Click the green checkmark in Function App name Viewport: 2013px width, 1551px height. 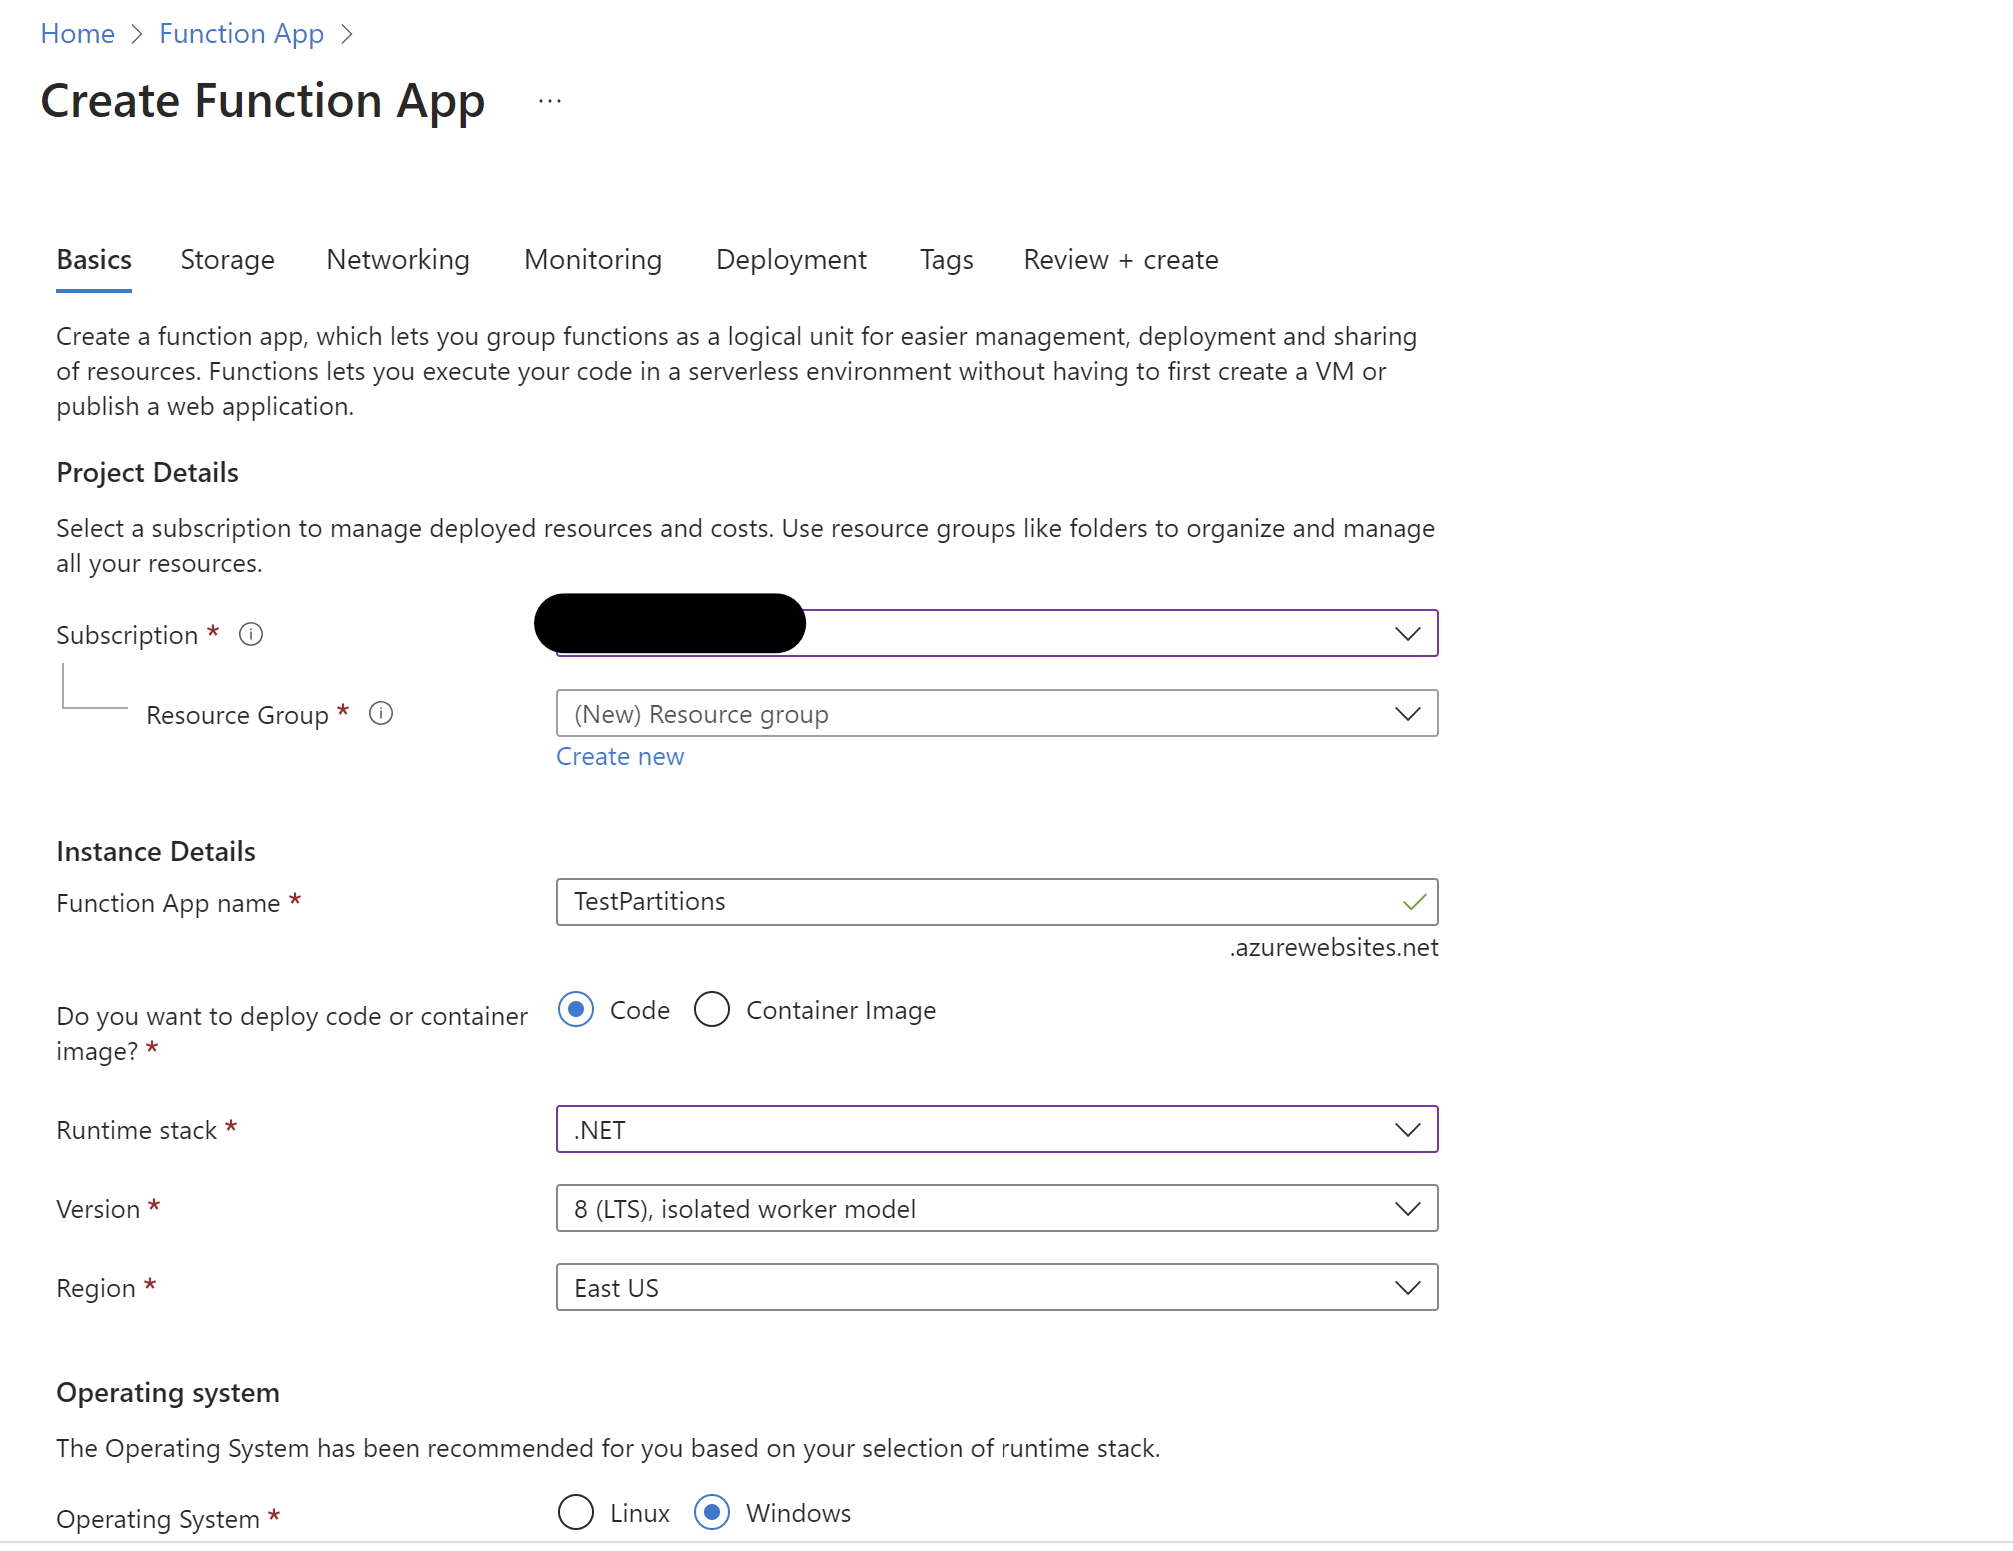tap(1414, 902)
